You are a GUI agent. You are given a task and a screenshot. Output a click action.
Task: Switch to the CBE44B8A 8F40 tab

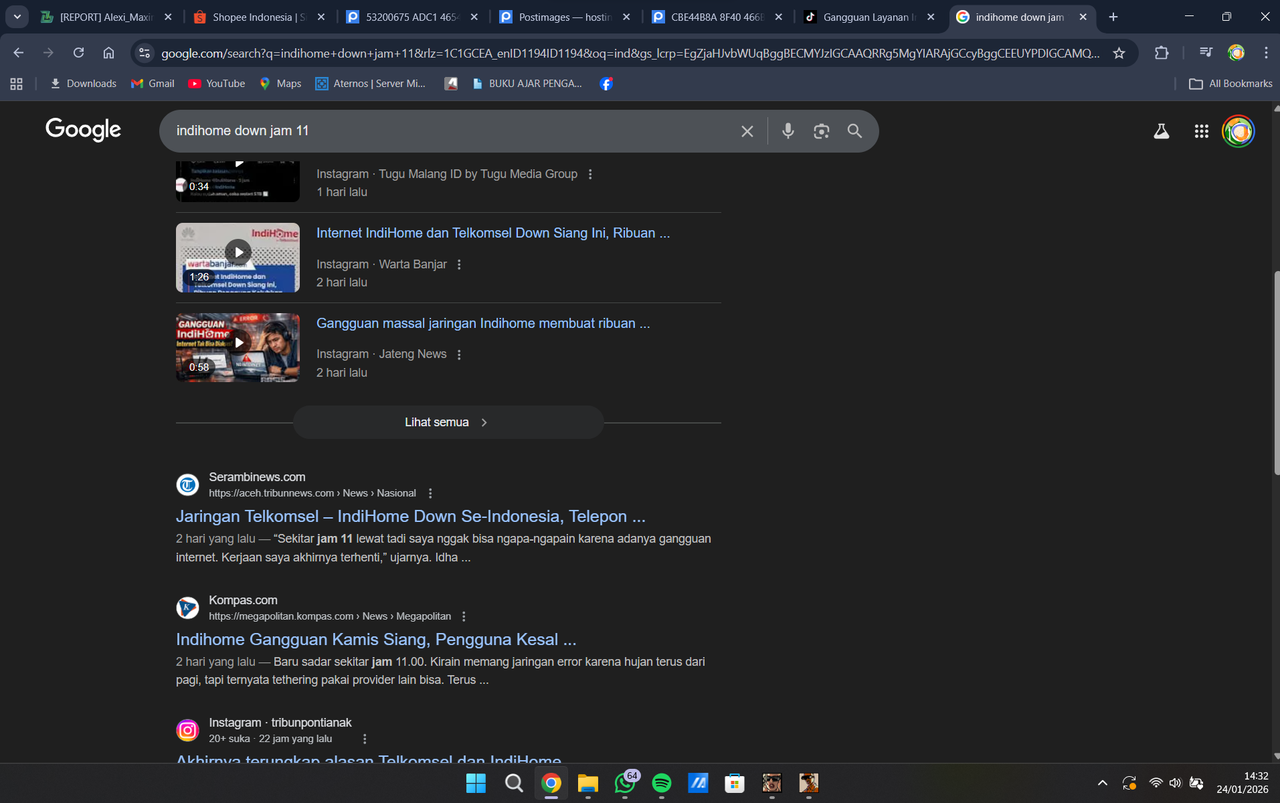pos(719,17)
